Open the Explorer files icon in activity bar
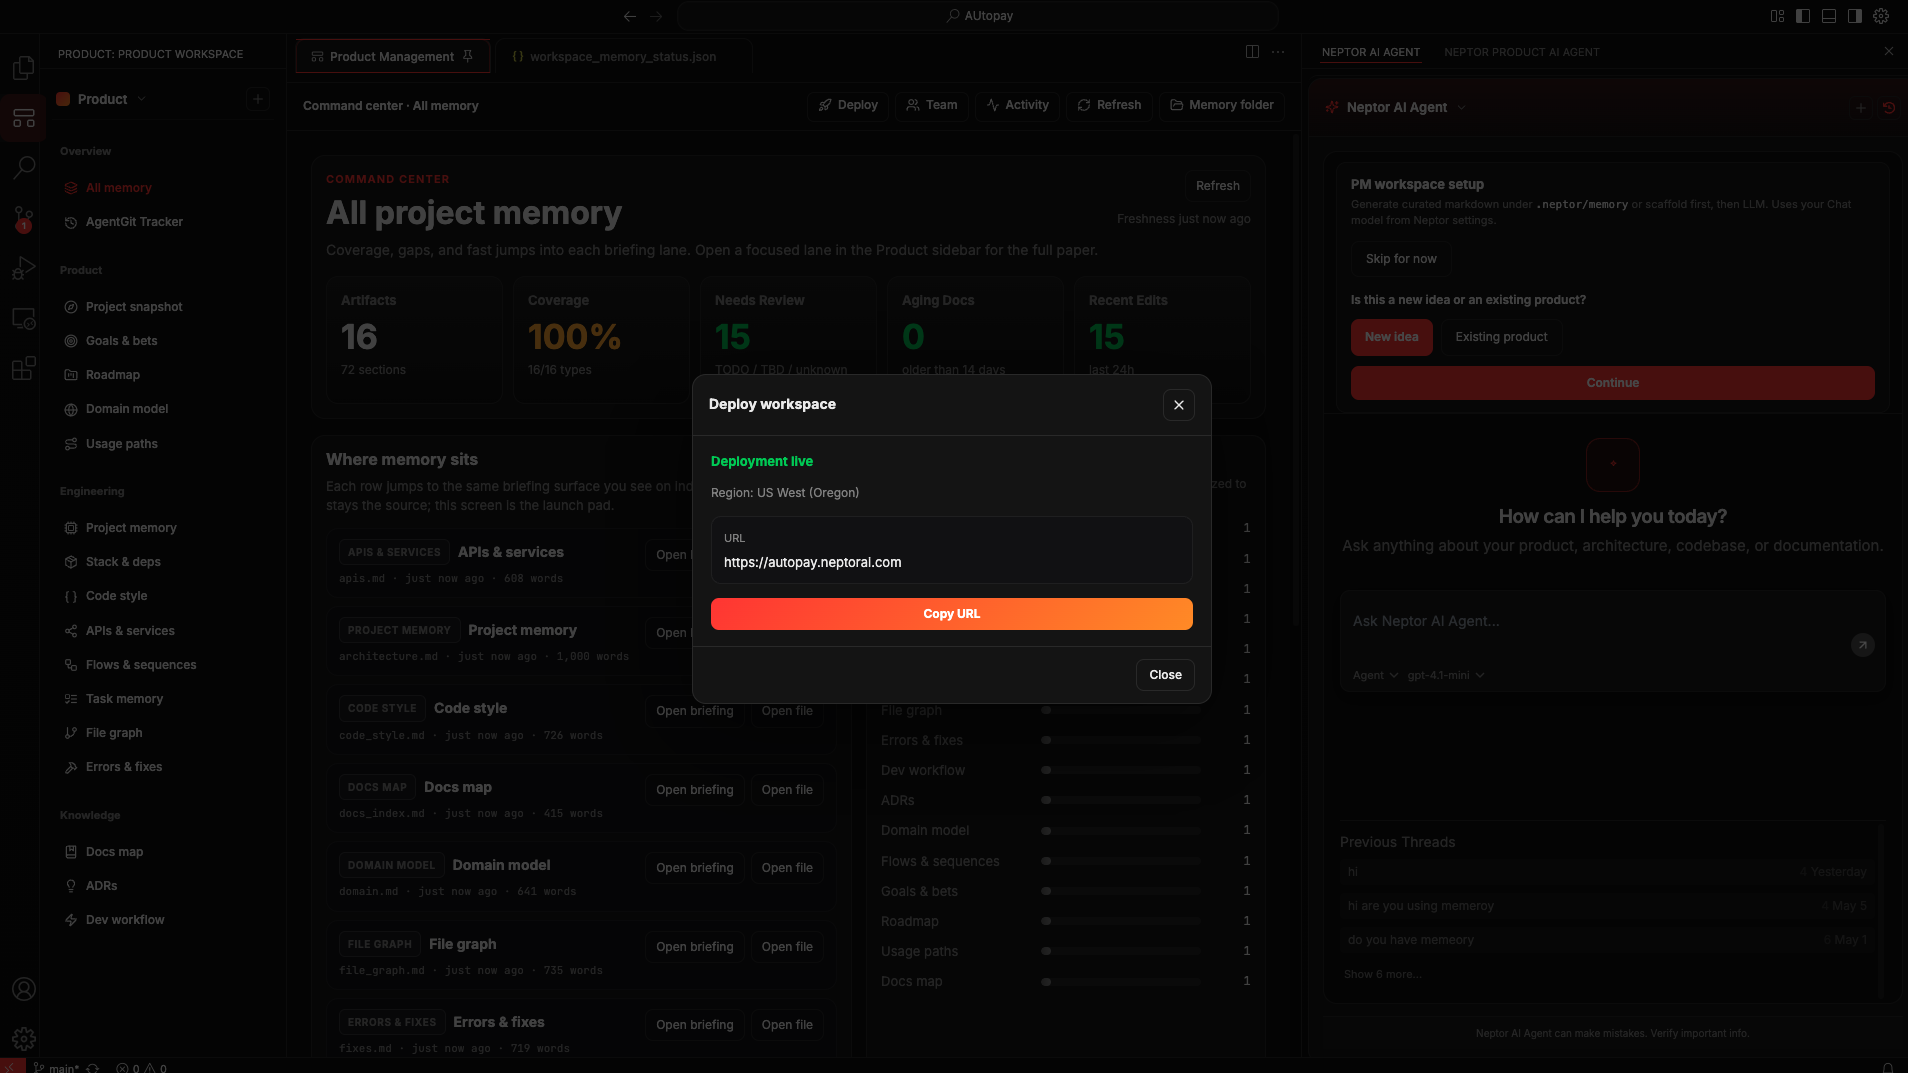Screen dimensions: 1908x1073 point(23,68)
